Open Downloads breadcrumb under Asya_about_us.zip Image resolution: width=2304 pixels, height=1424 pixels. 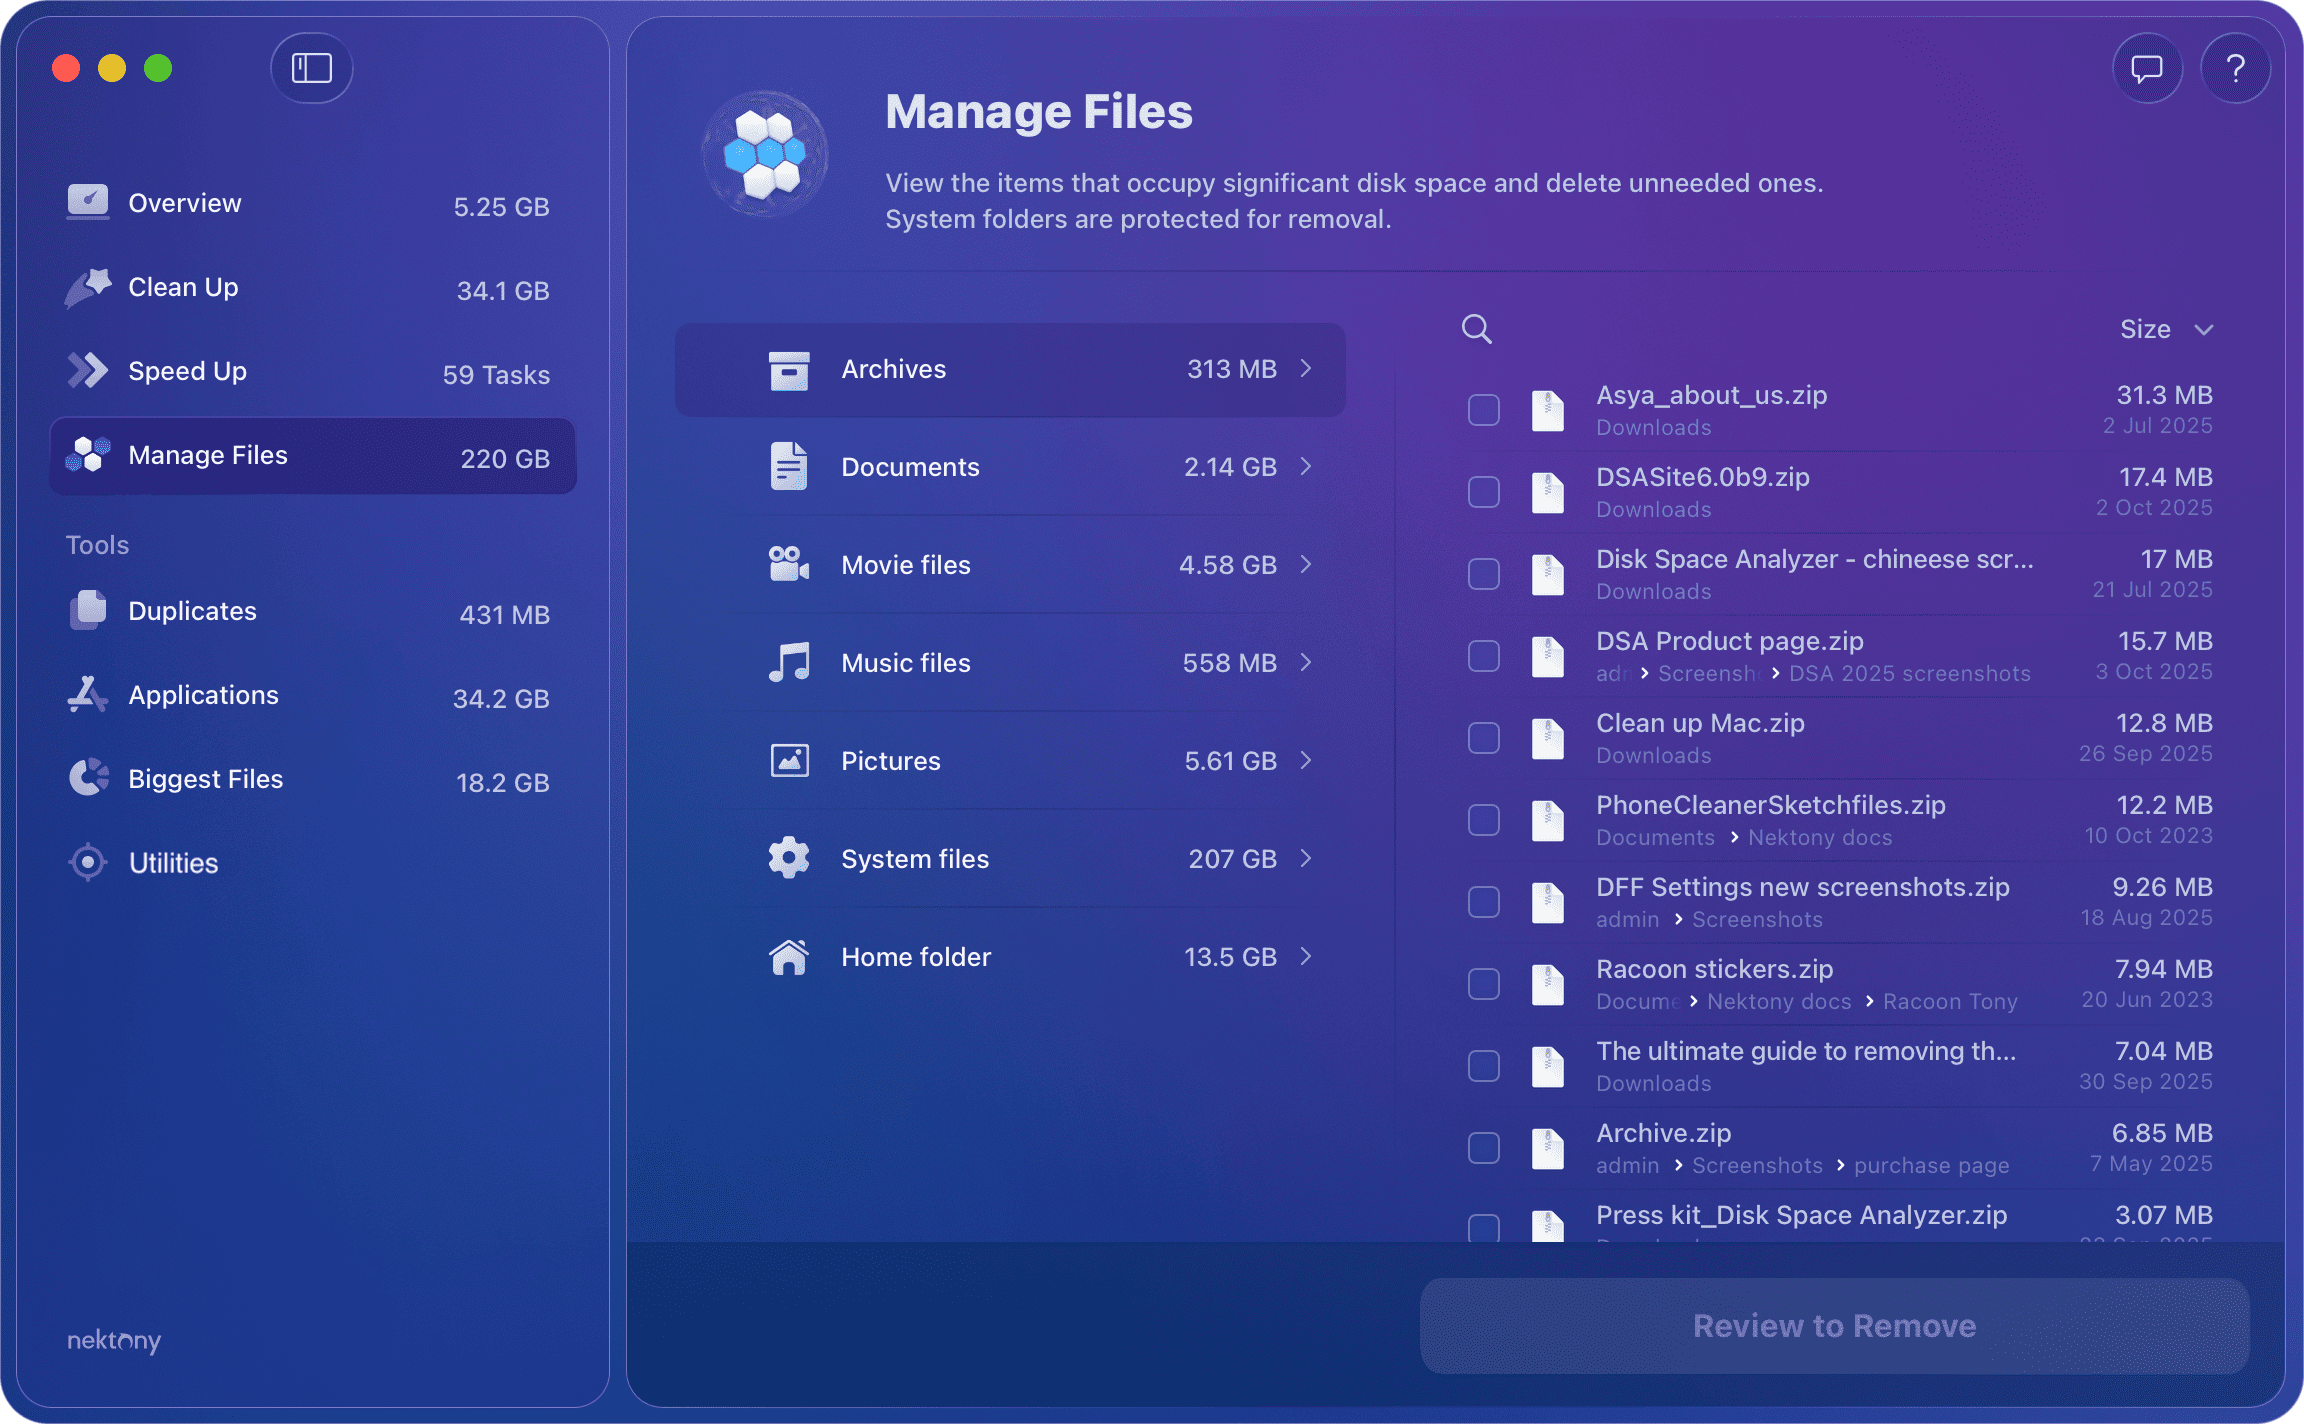(x=1653, y=427)
